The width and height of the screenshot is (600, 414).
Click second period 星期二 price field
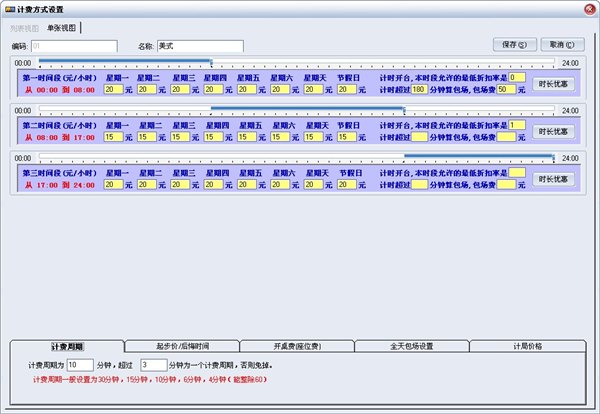147,137
